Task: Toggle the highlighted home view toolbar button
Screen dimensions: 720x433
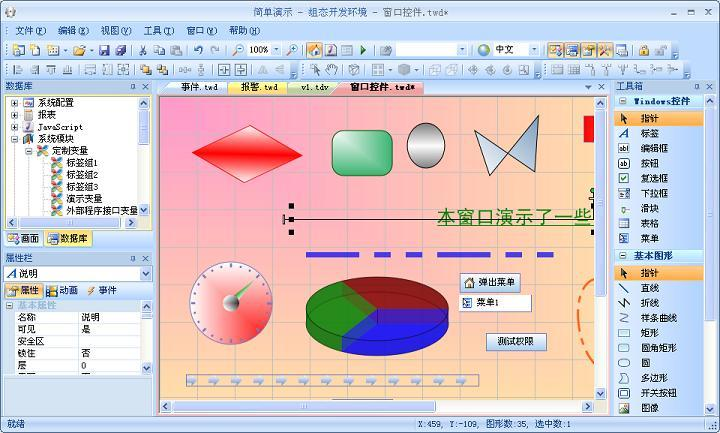Action: (315, 50)
